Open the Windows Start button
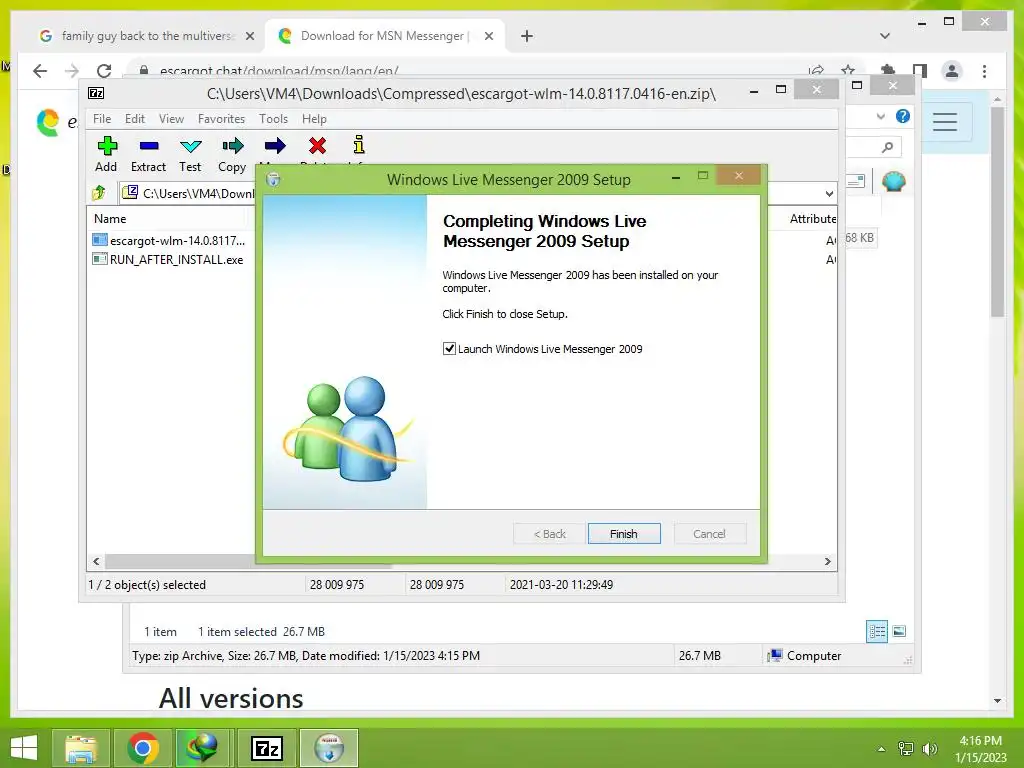 [24, 748]
